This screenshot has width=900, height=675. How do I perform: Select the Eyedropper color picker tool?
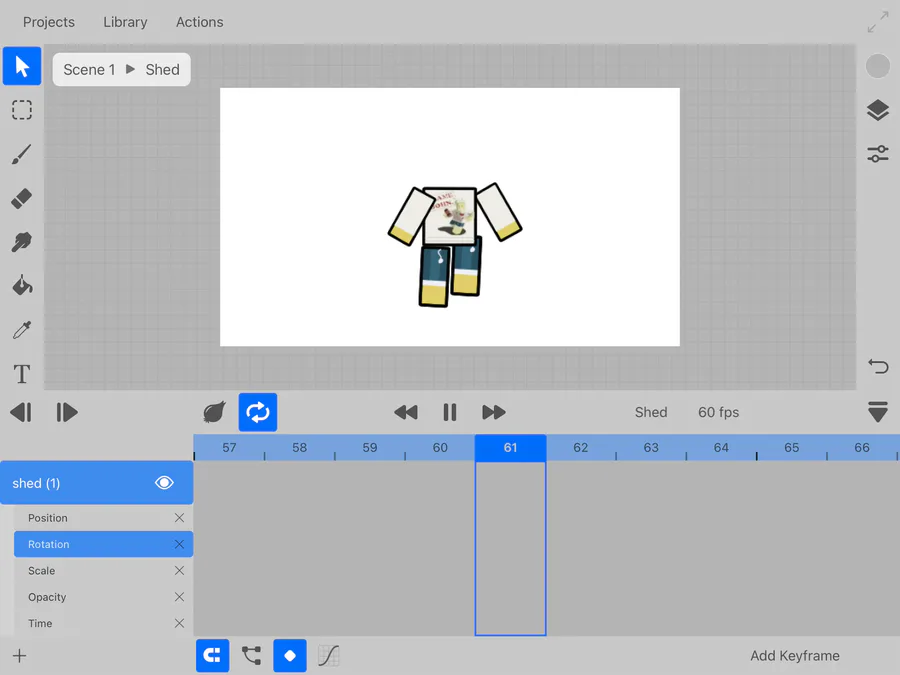22,329
